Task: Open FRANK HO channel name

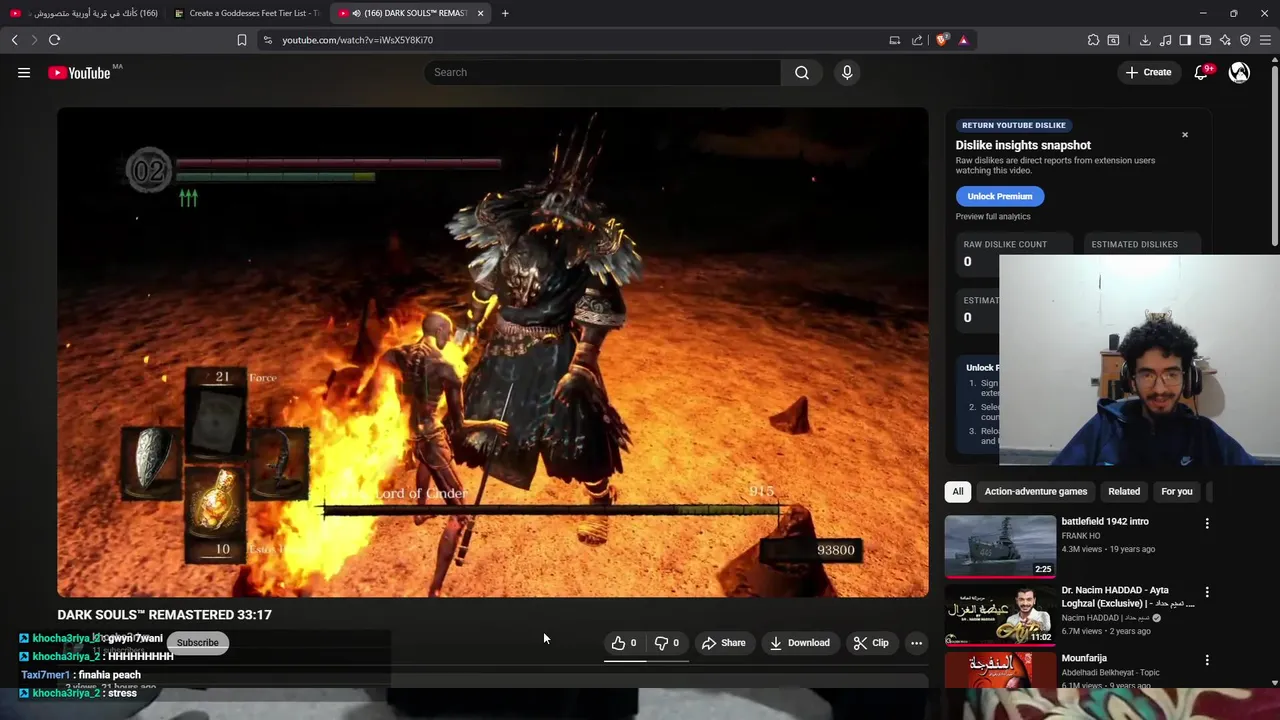Action: coord(1080,536)
